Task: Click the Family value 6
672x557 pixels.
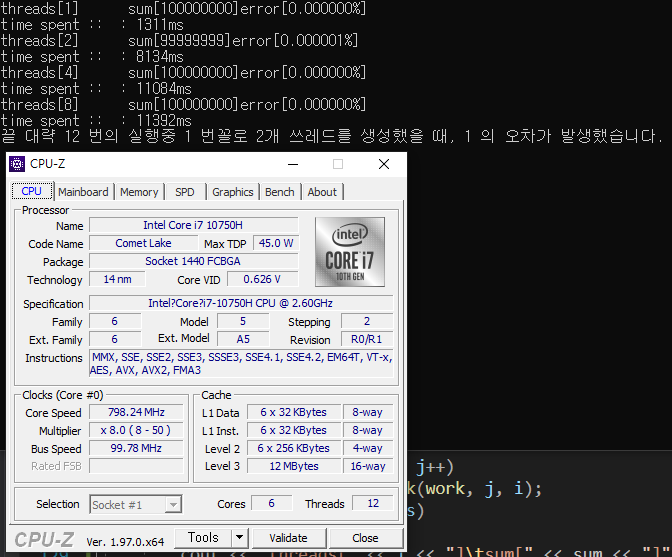Action: (115, 321)
